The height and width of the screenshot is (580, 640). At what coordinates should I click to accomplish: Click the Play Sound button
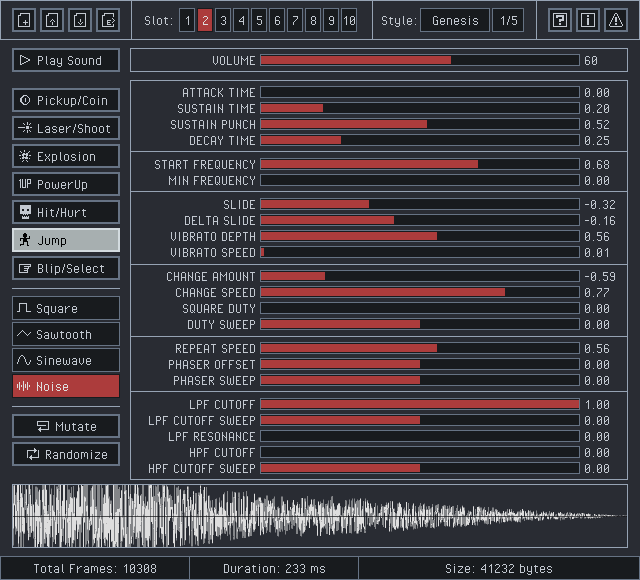pyautogui.click(x=66, y=60)
